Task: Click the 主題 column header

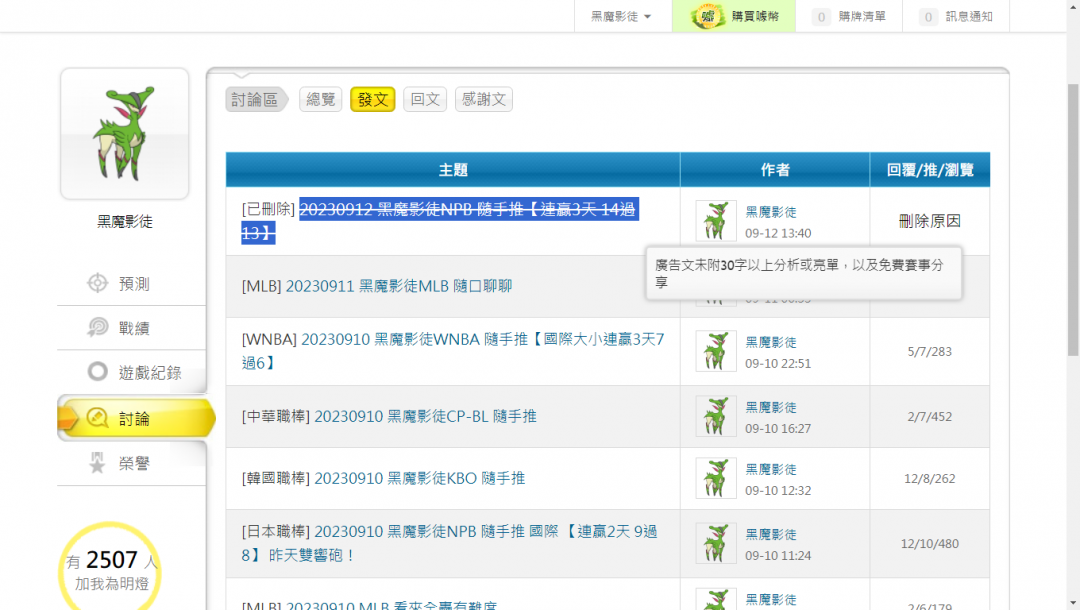Action: [453, 170]
